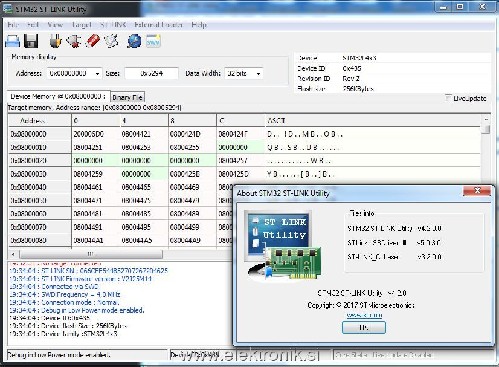Click the memory table vertical scrollbar thumb
Image resolution: width=499 pixels, height=367 pixels.
click(486, 129)
